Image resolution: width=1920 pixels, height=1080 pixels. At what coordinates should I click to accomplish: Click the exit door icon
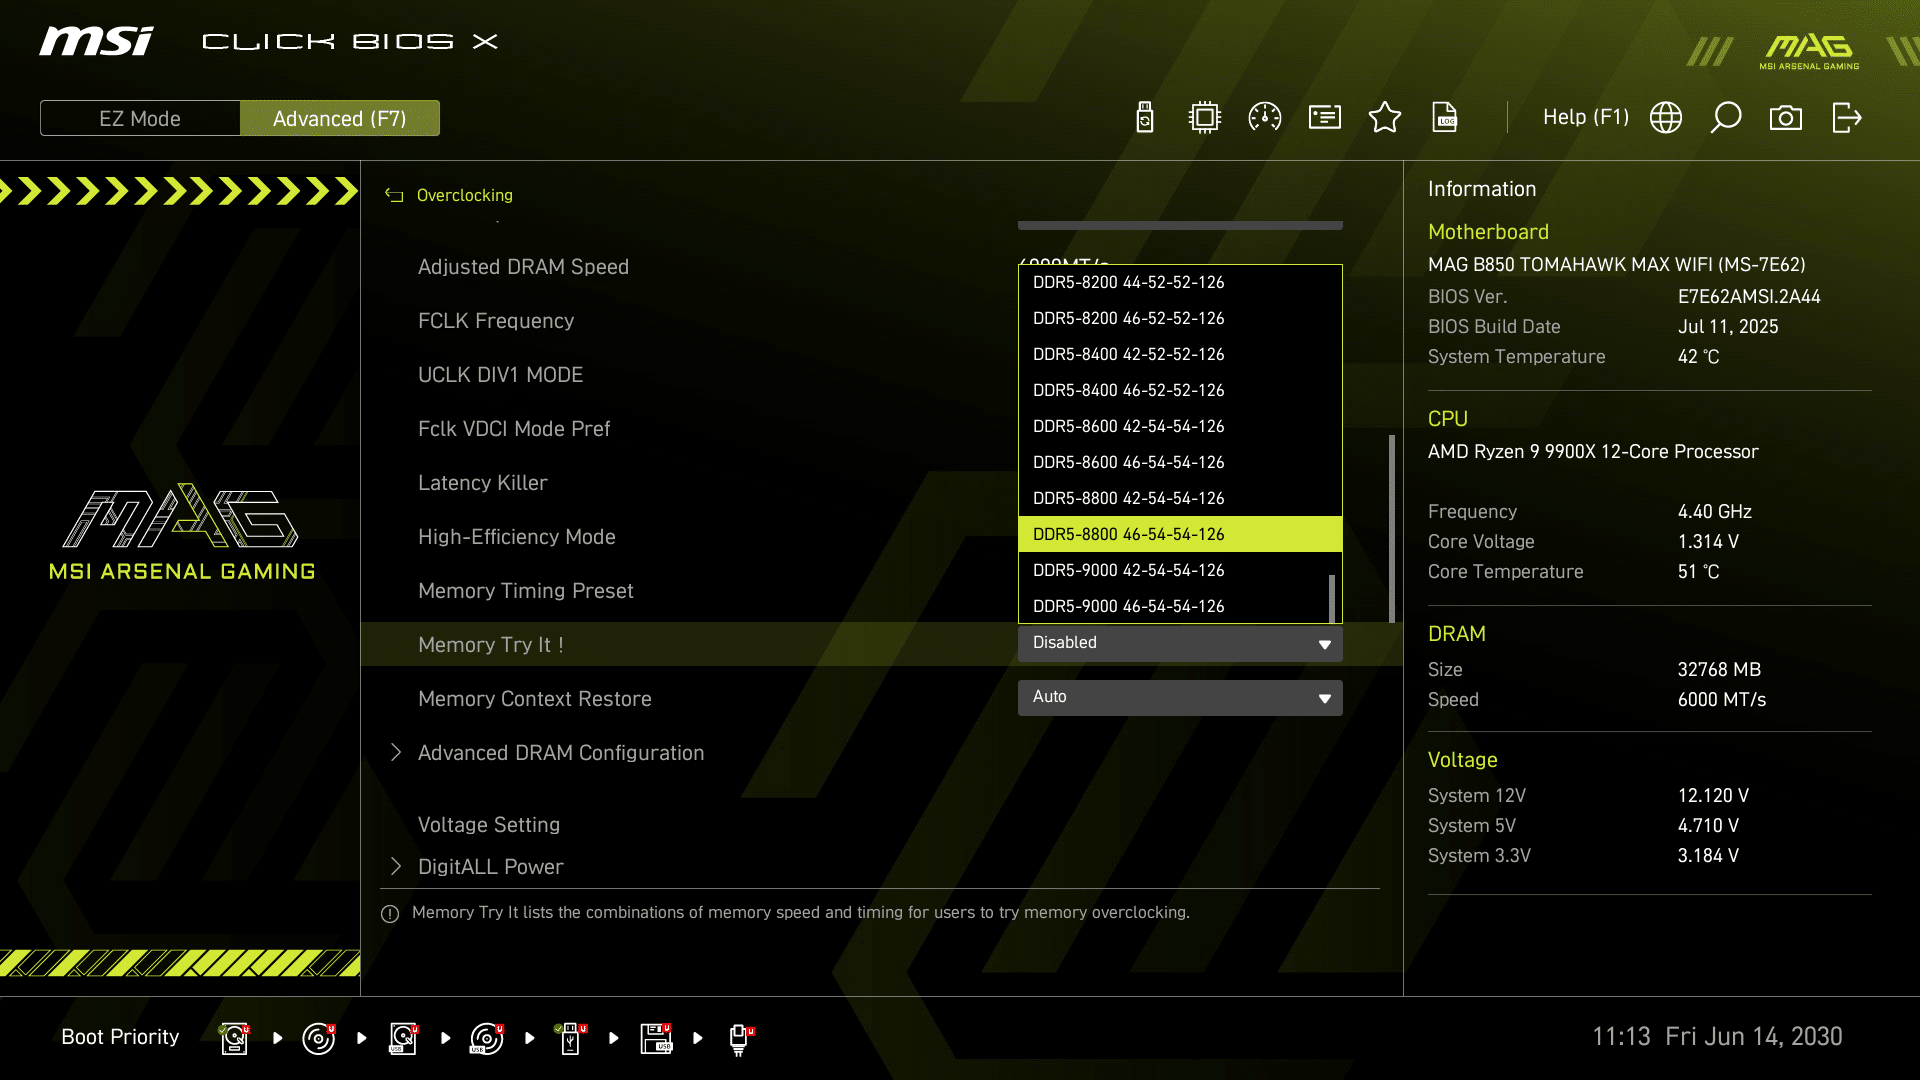click(1846, 117)
